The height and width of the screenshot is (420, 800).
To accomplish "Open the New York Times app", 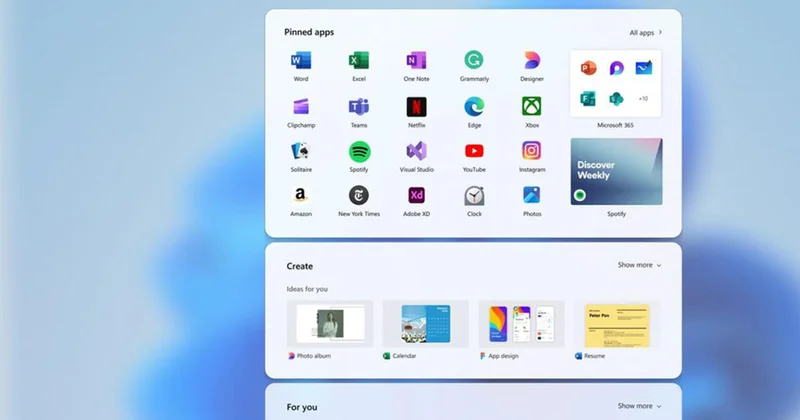I will point(359,195).
